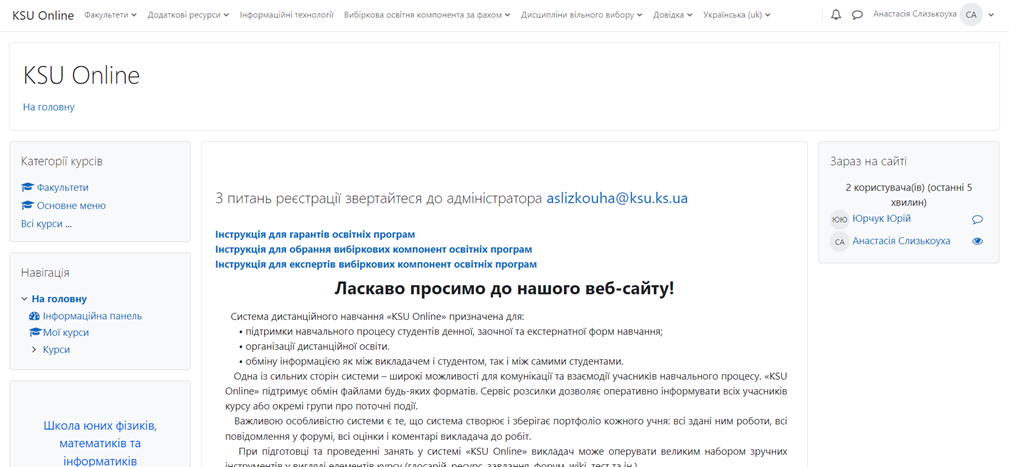Click the KSU Online brand link in navbar
The height and width of the screenshot is (467, 1009).
tap(43, 15)
